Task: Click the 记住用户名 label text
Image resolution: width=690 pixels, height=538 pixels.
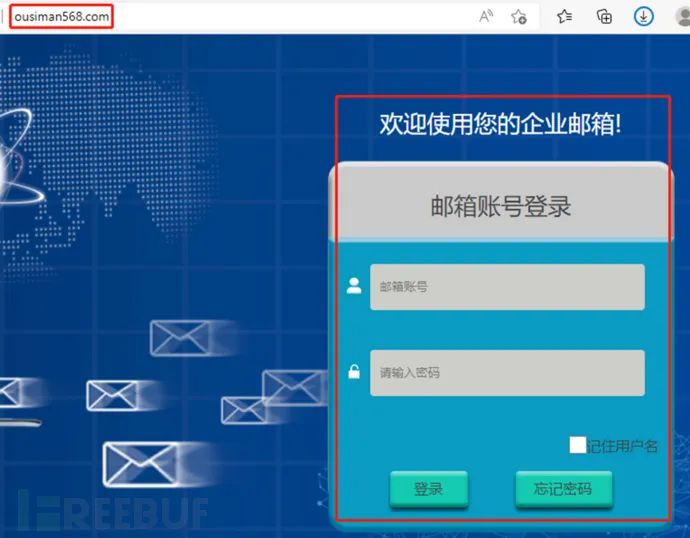Action: tap(622, 447)
